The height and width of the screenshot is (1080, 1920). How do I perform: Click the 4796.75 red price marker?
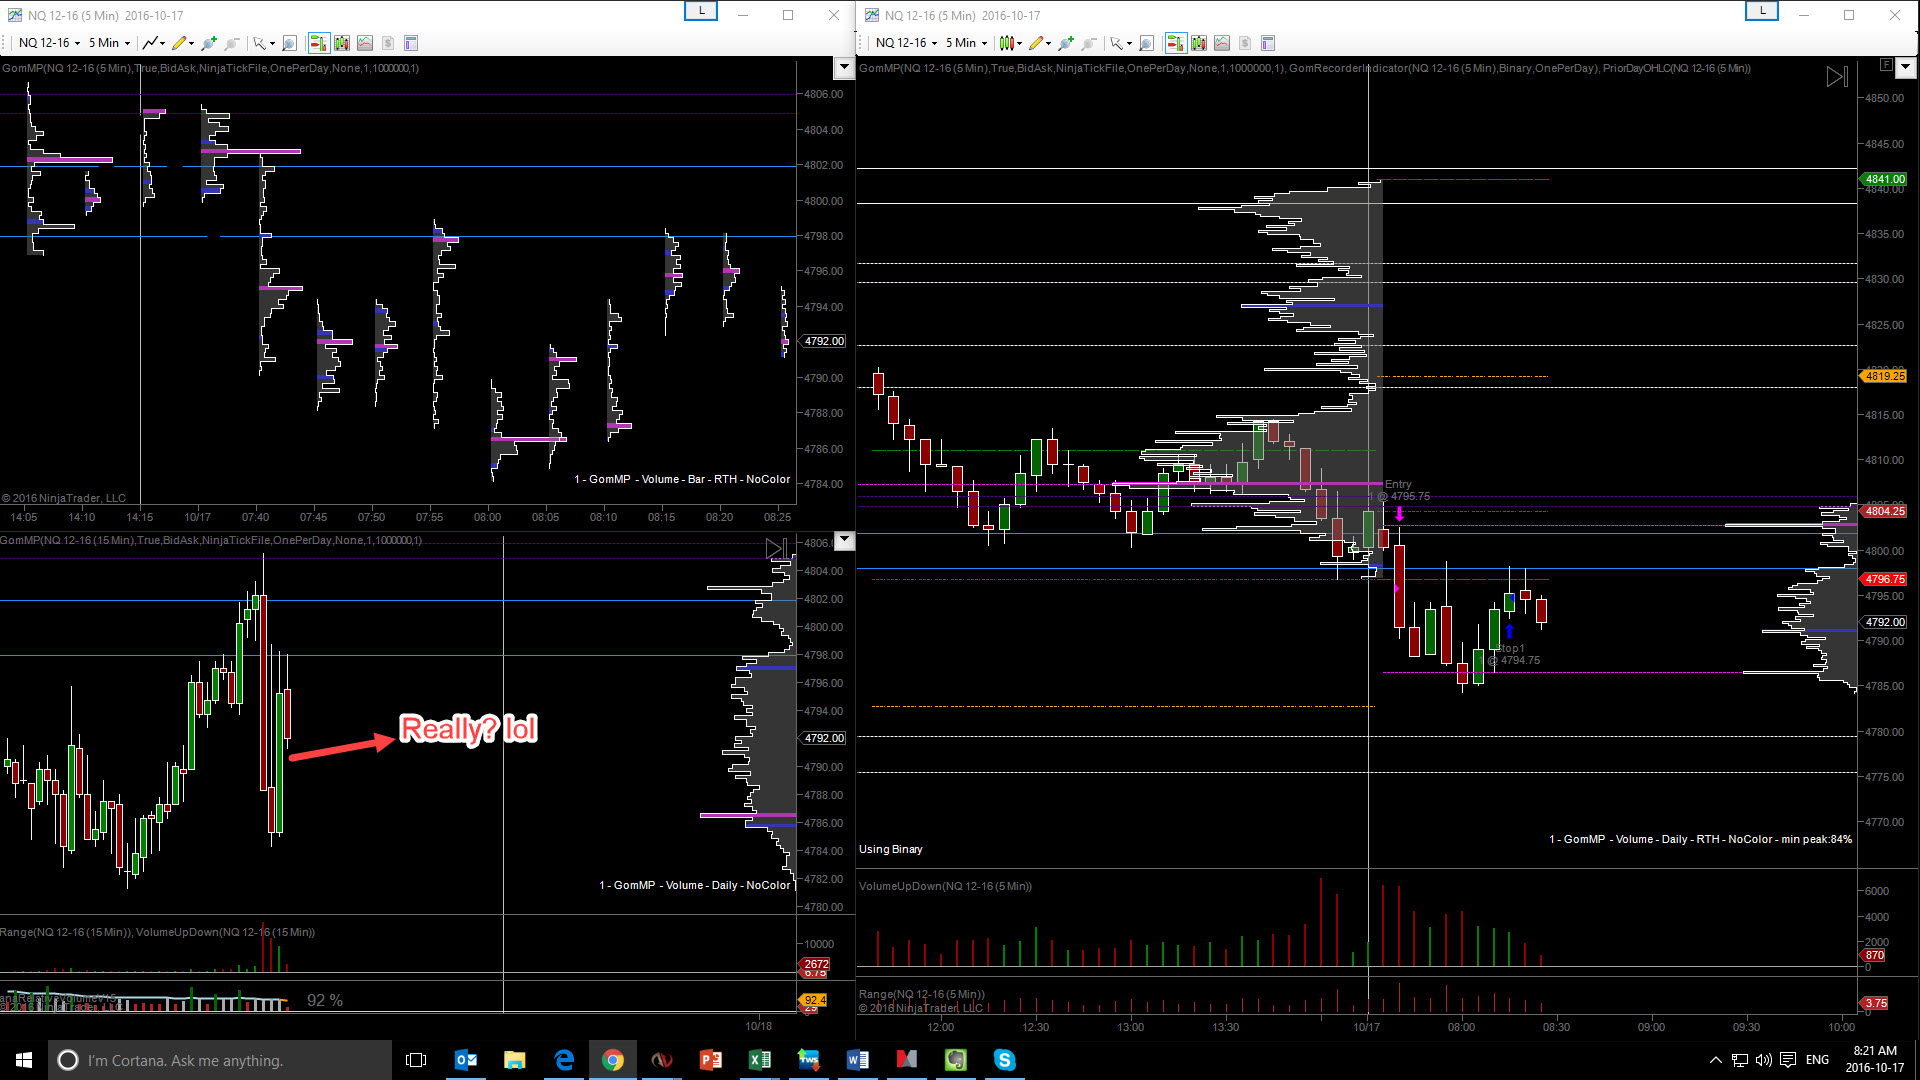1885,579
